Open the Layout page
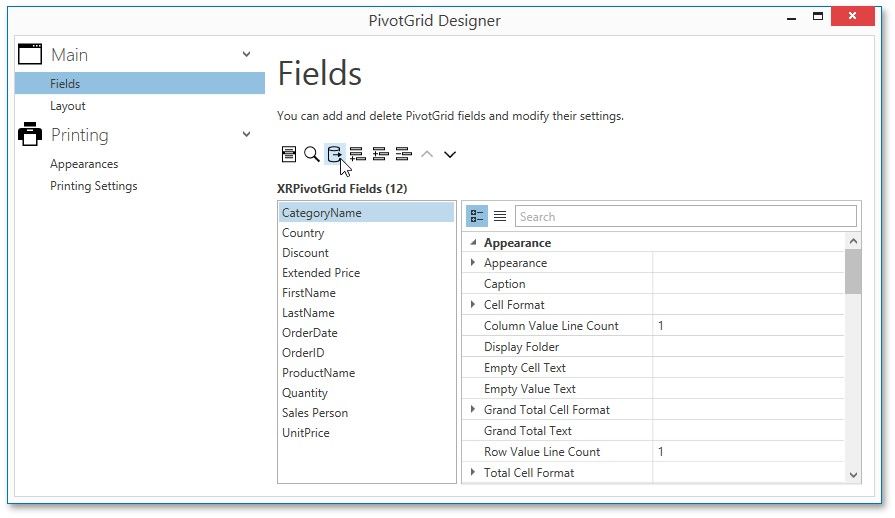Image resolution: width=895 pixels, height=518 pixels. coord(68,106)
